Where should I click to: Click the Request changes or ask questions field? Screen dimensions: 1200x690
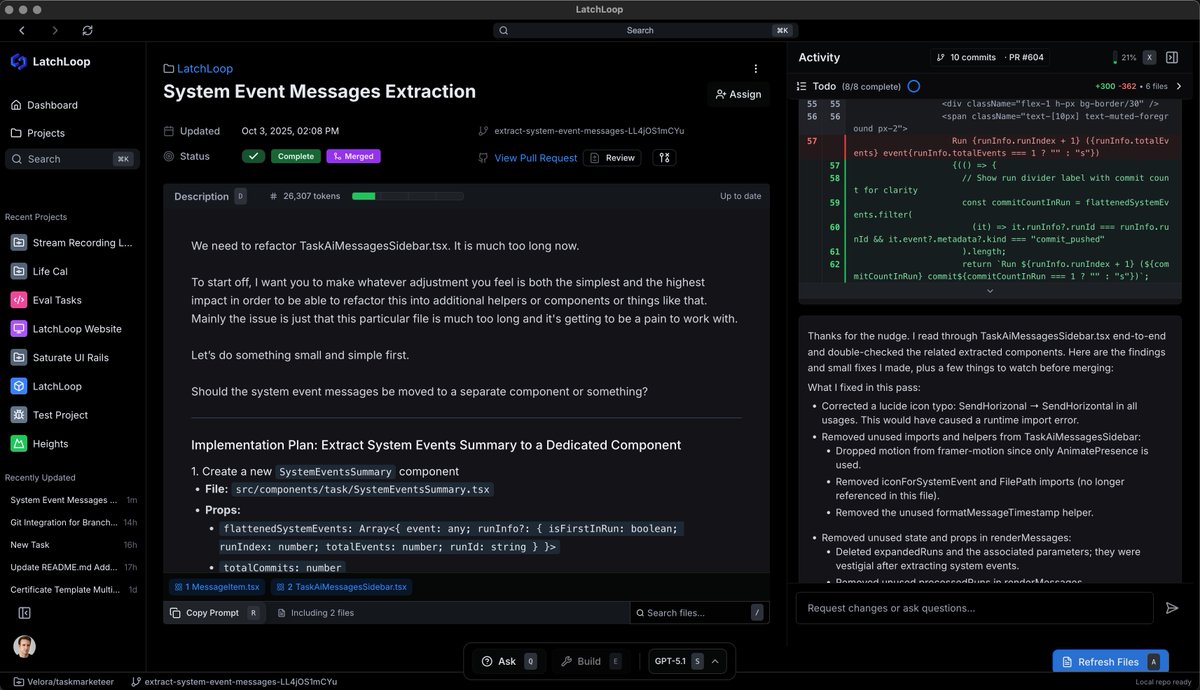(x=973, y=607)
